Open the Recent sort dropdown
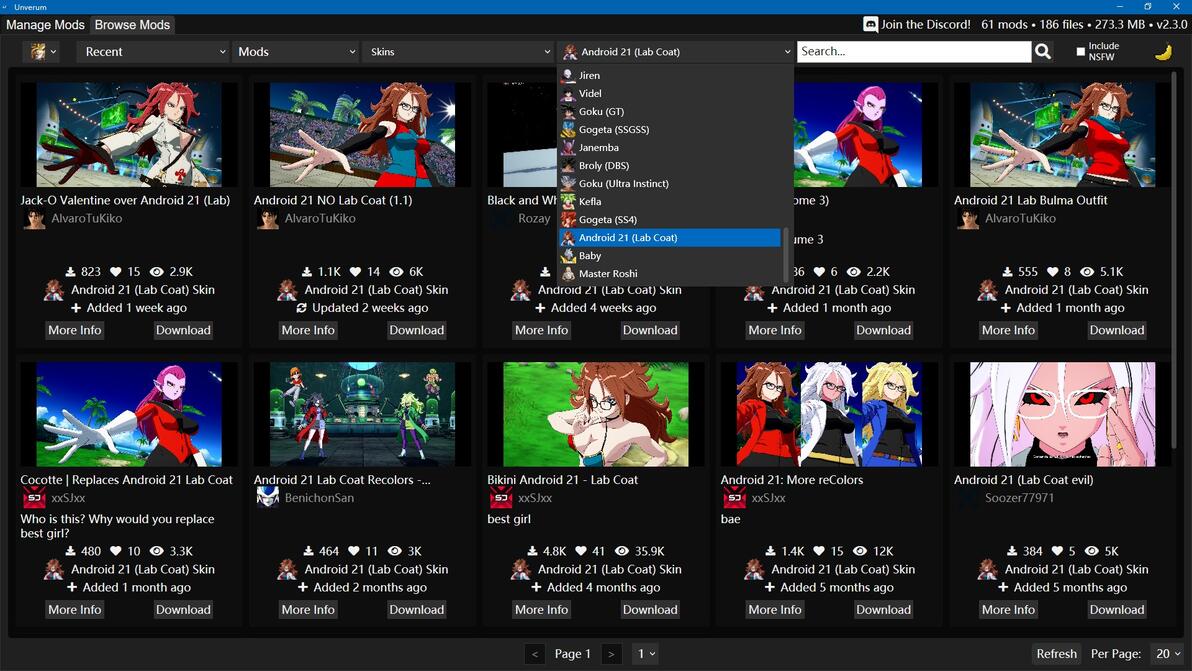 pos(153,52)
